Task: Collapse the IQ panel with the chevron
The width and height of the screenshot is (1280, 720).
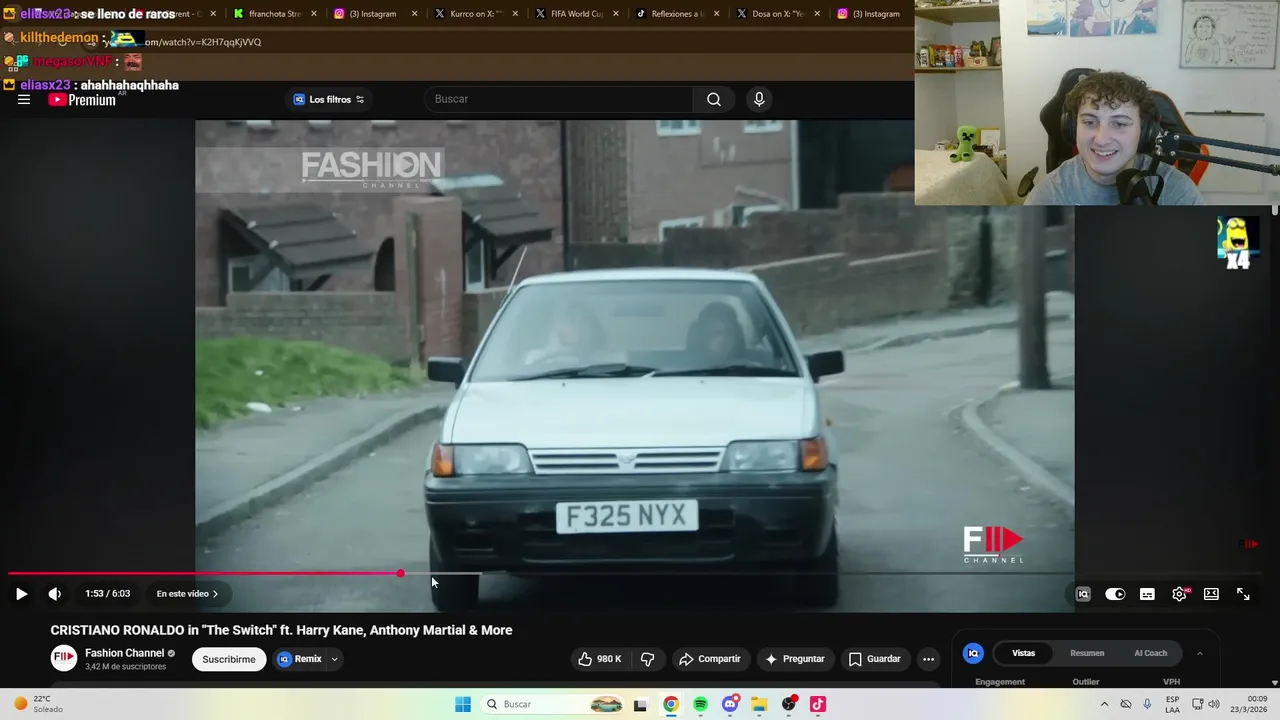Action: coord(1200,653)
